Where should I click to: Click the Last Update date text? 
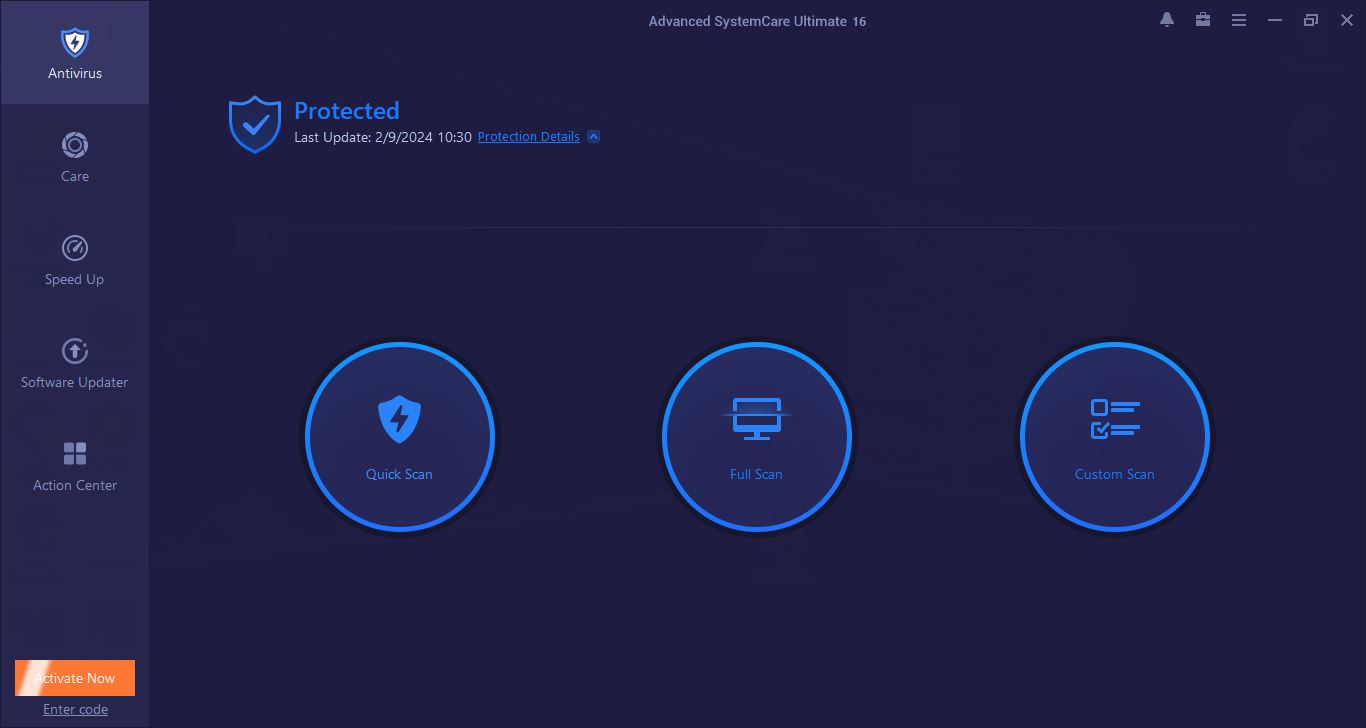point(383,137)
